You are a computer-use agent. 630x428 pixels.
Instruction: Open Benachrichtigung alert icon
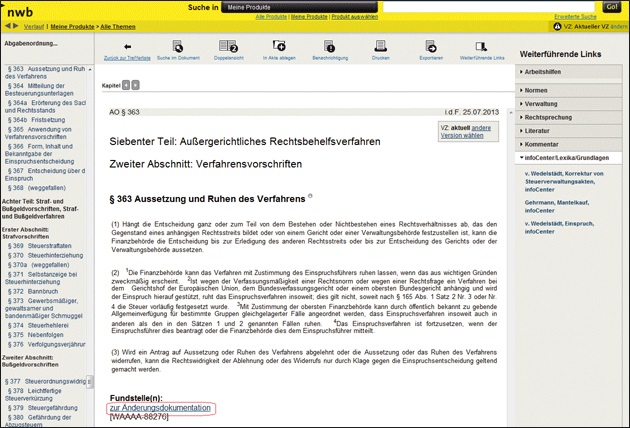(329, 47)
